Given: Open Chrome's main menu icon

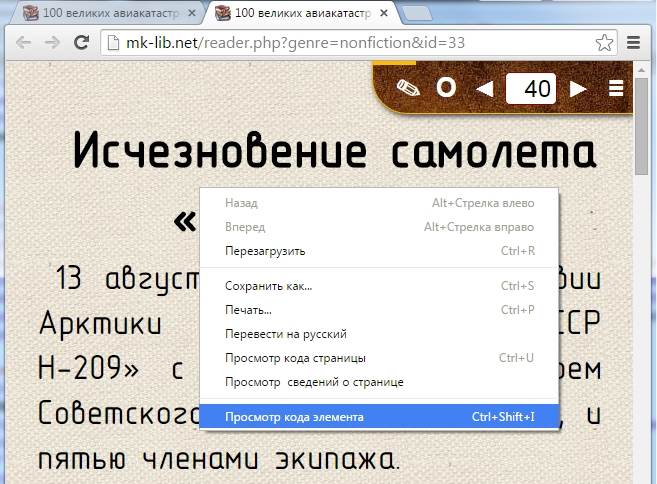Looking at the screenshot, I should point(633,42).
